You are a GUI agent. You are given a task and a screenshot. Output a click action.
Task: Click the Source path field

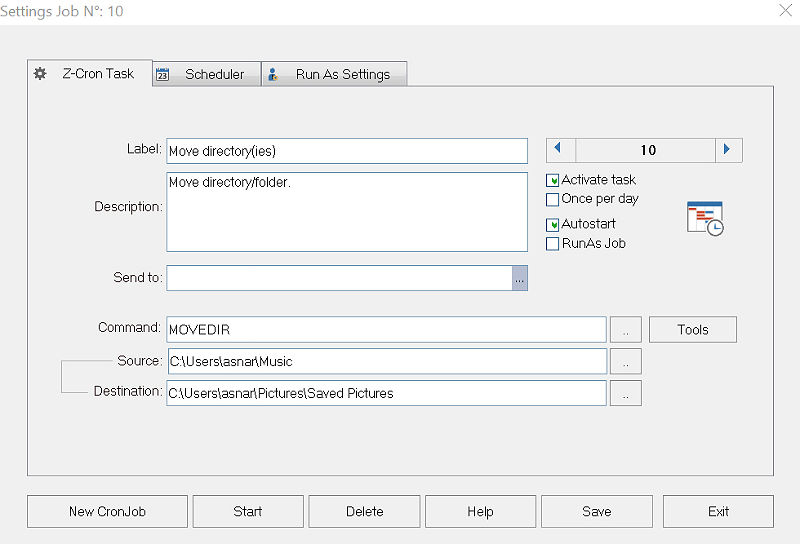coord(387,361)
